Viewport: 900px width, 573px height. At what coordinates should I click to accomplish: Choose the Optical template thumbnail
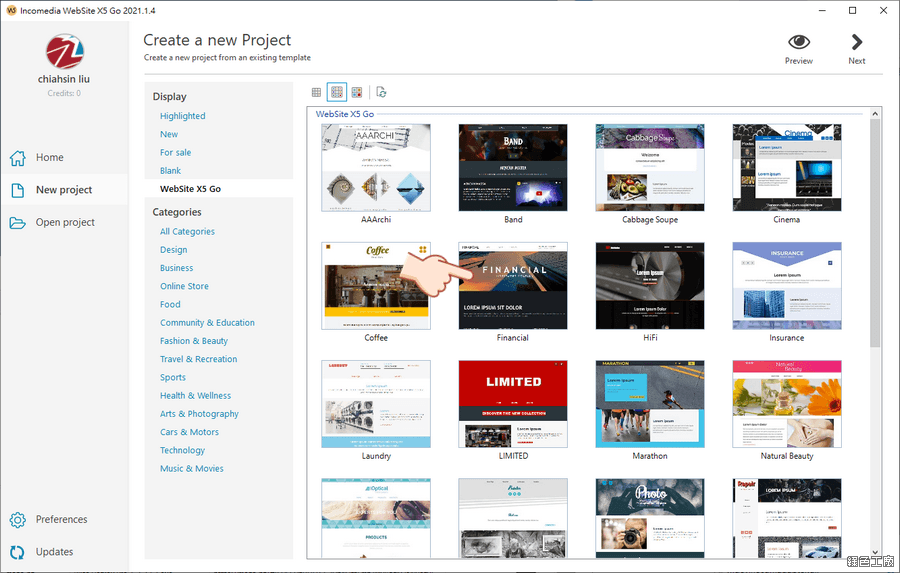pos(376,518)
